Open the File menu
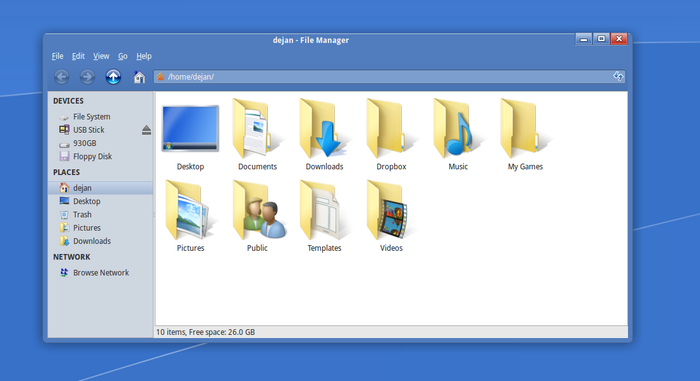Image resolution: width=700 pixels, height=381 pixels. click(x=57, y=56)
